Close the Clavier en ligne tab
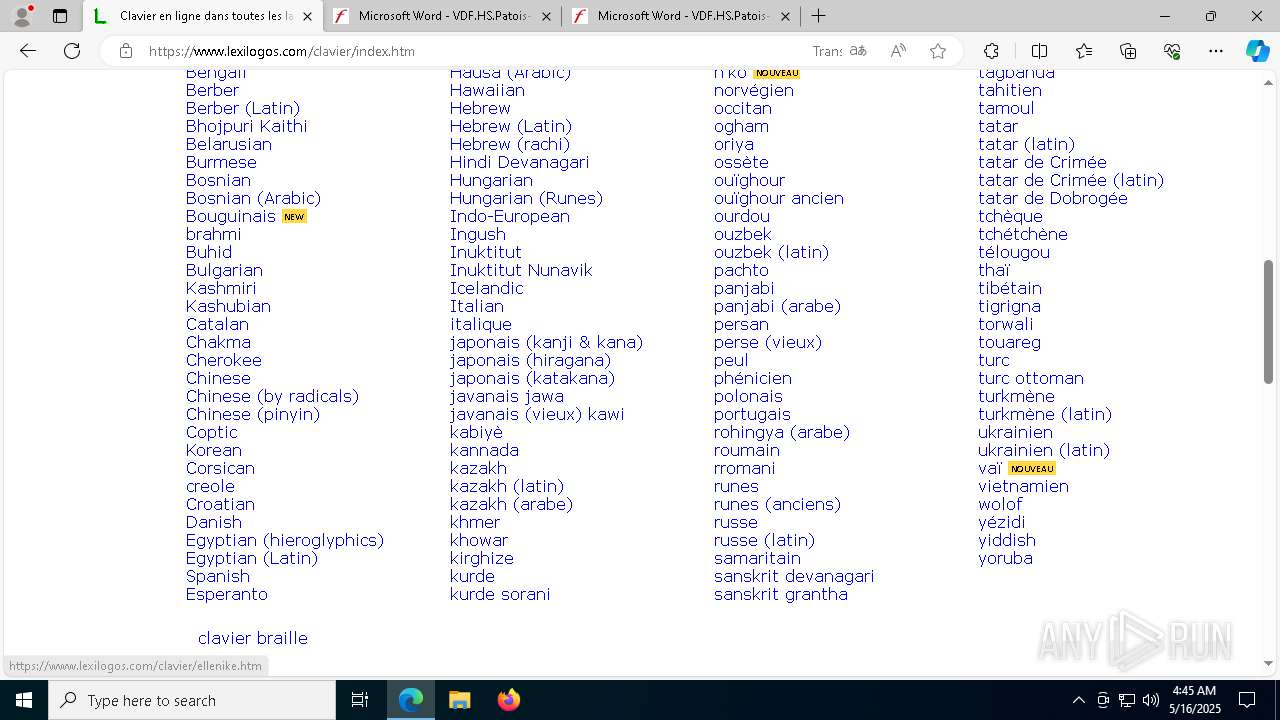Screen dimensions: 1280x720 pyautogui.click(x=307, y=16)
